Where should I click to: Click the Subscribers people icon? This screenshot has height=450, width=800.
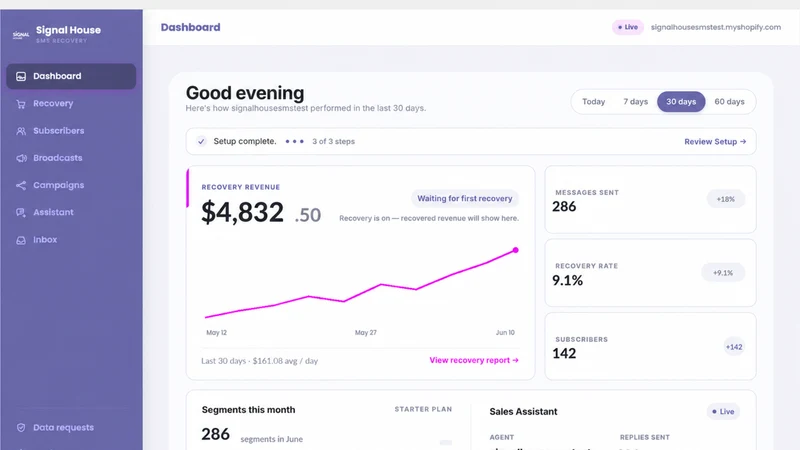coord(21,131)
